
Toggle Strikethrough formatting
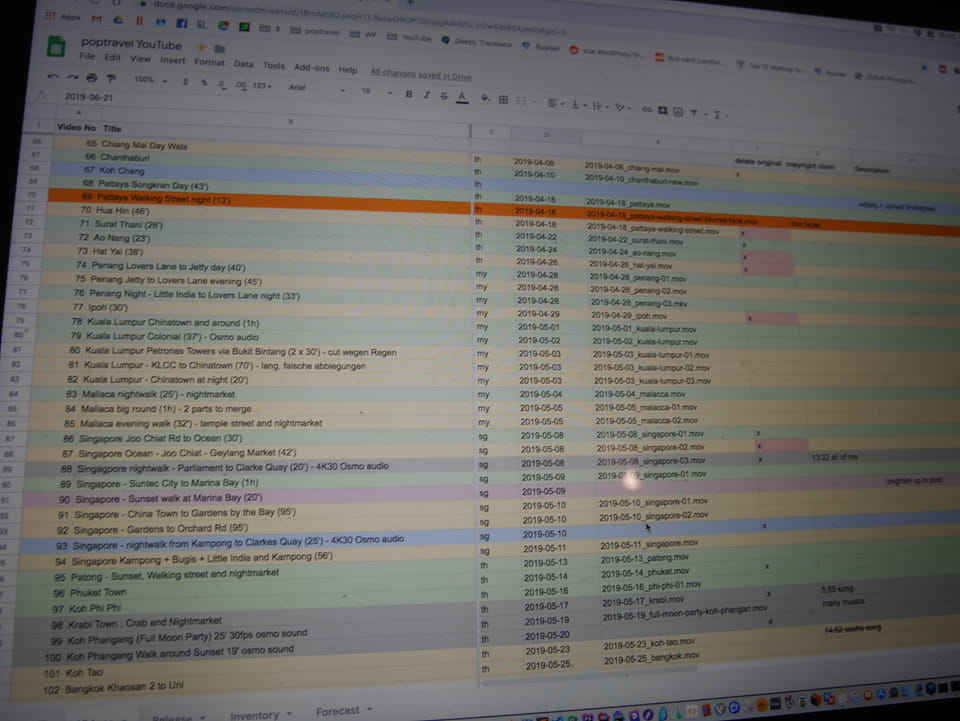(x=443, y=96)
